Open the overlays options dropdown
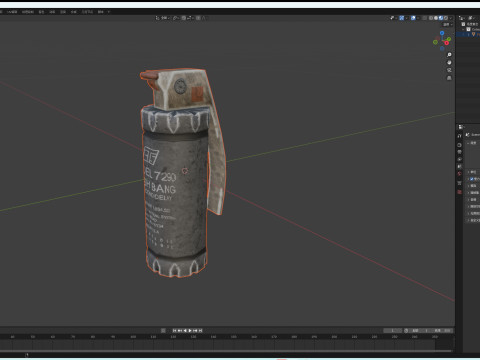This screenshot has width=480, height=360. pos(418,18)
